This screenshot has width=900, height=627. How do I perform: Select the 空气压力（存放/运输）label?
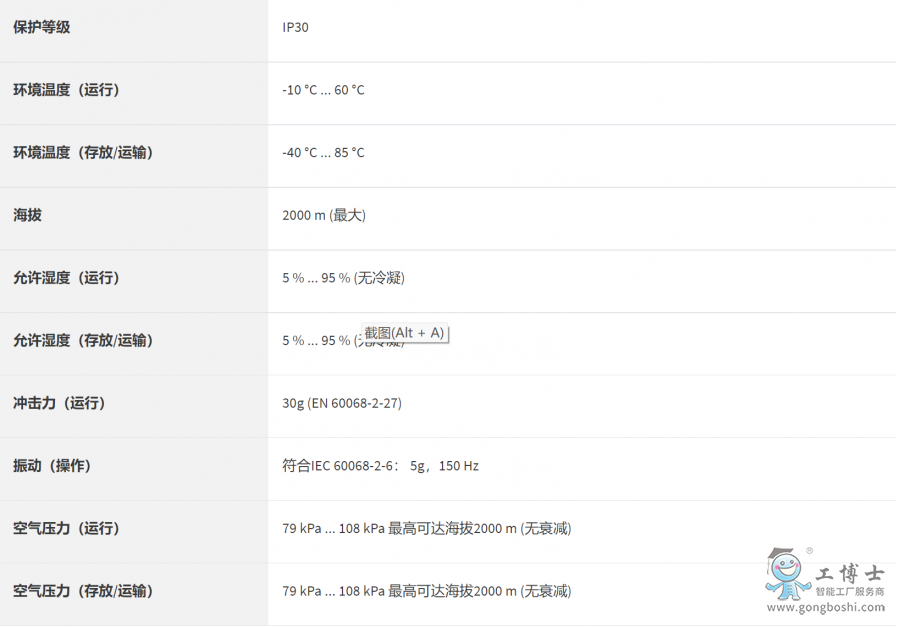click(83, 591)
